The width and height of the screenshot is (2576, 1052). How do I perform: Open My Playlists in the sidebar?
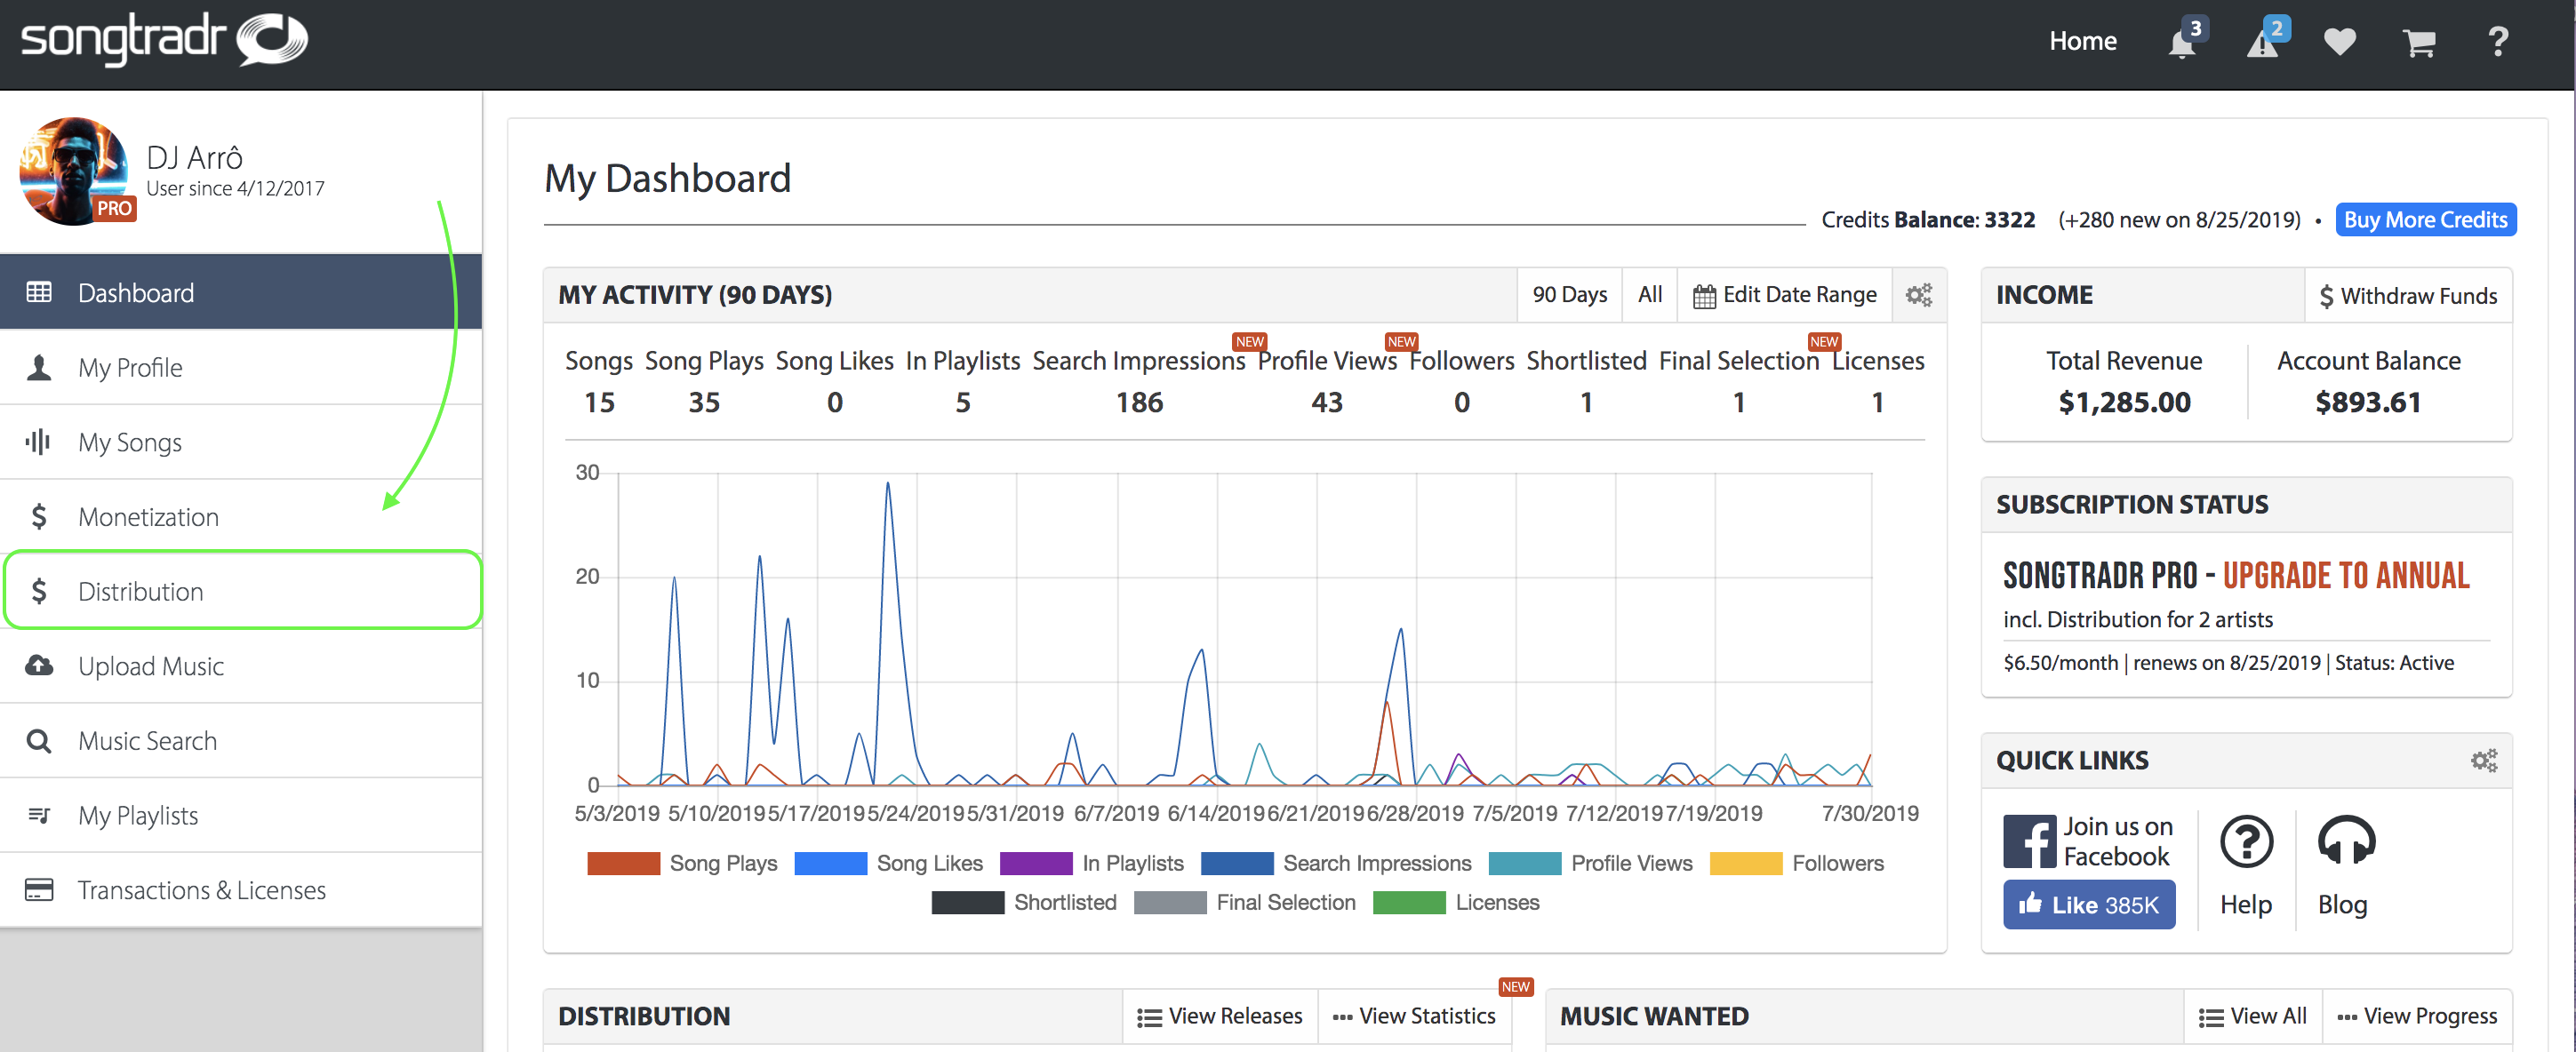[241, 815]
